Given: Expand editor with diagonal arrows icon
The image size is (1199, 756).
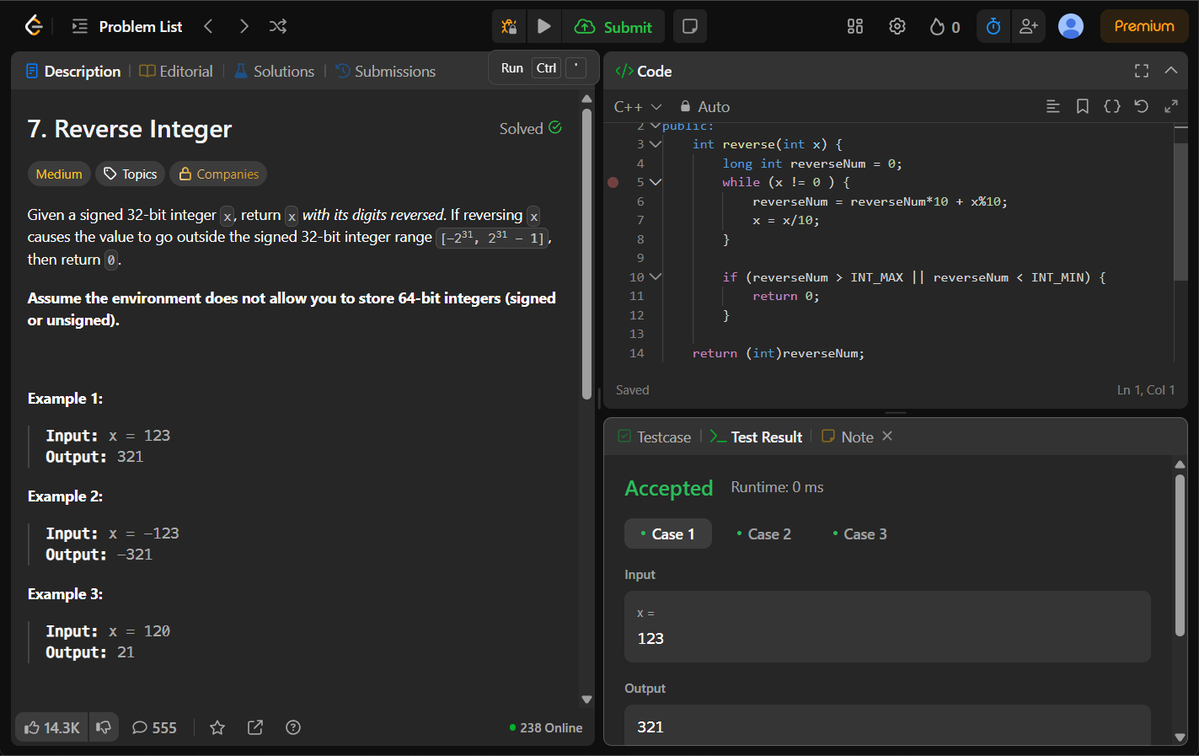Looking at the screenshot, I should tap(1171, 106).
